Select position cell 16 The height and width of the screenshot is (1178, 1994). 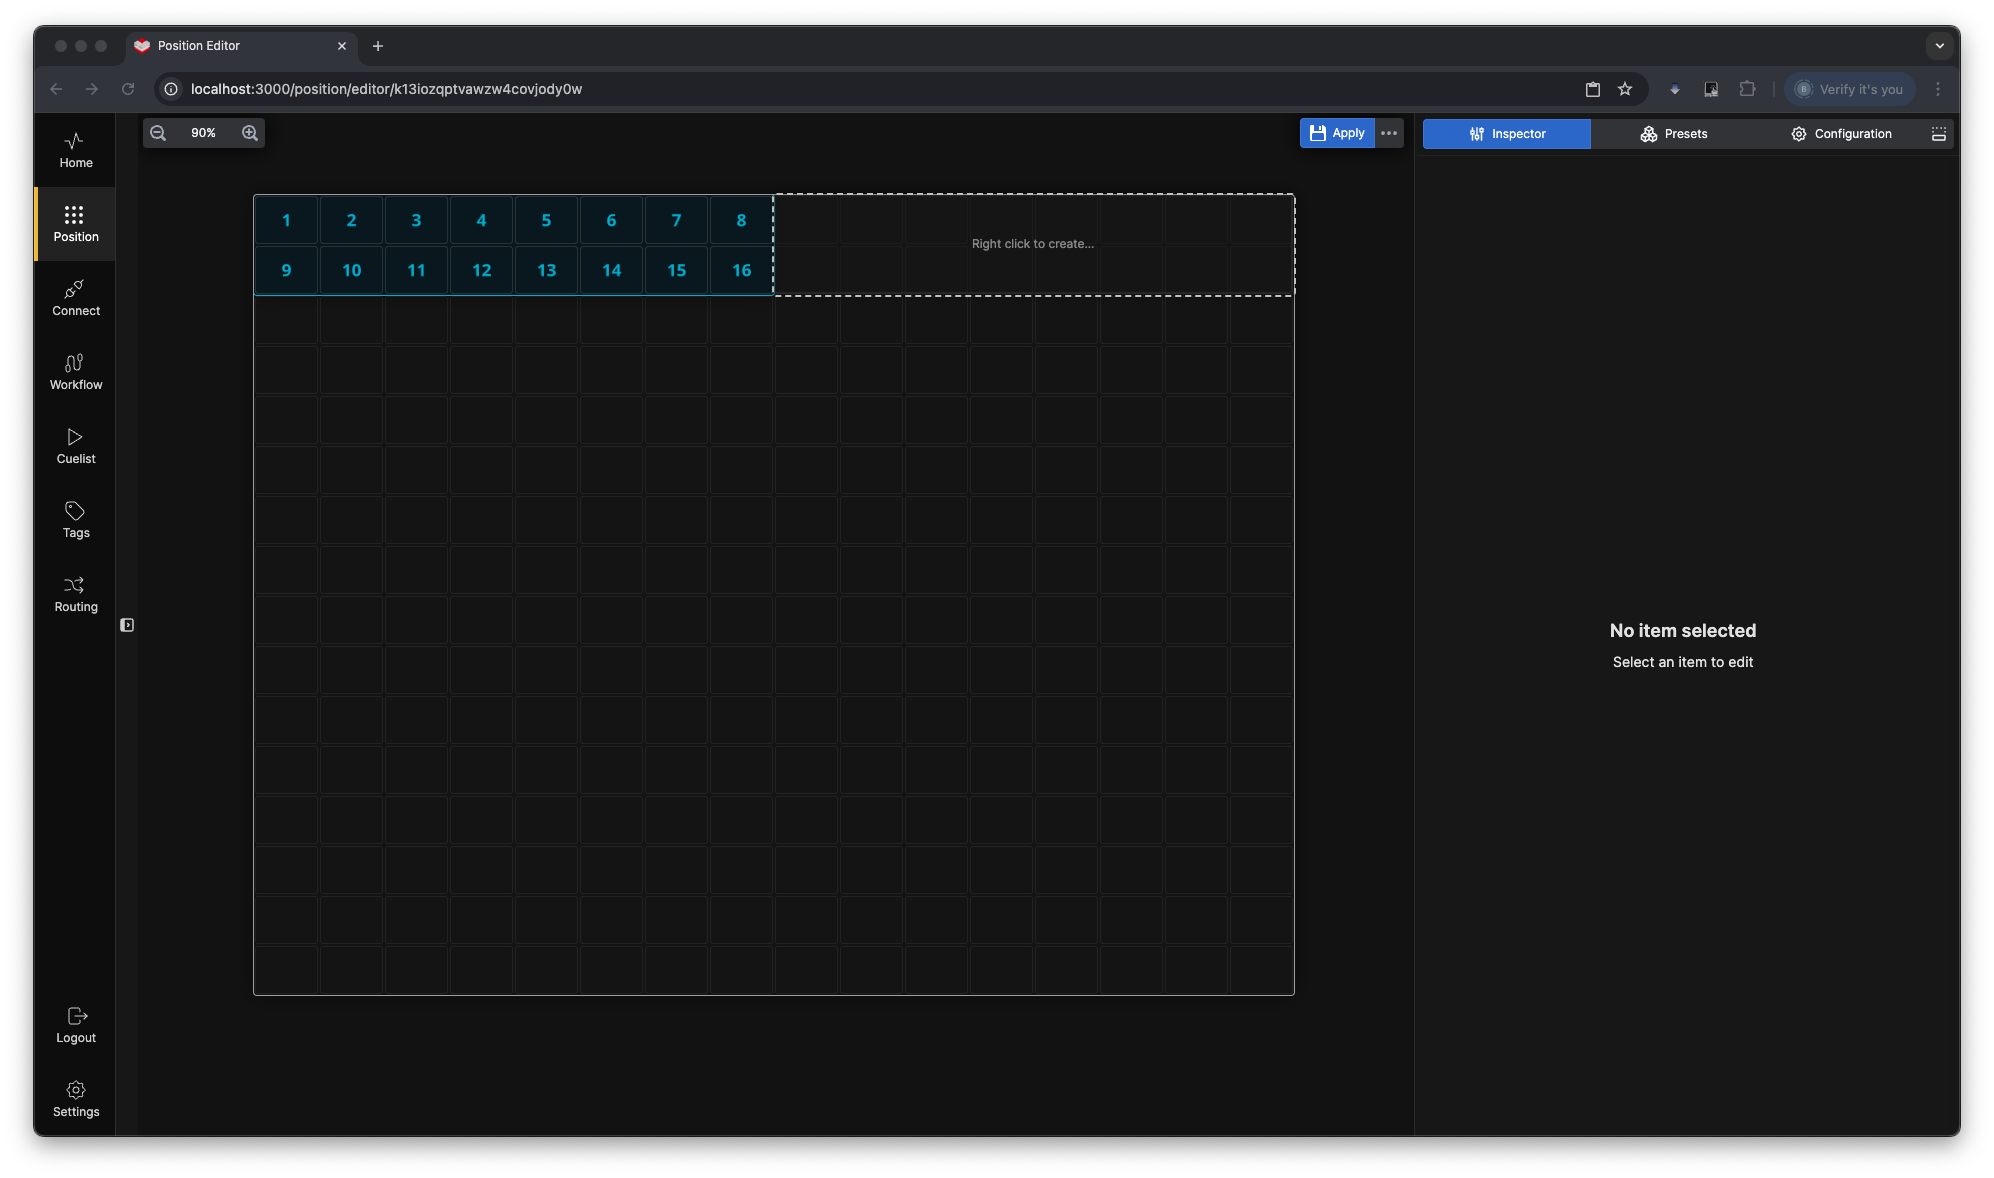coord(741,270)
